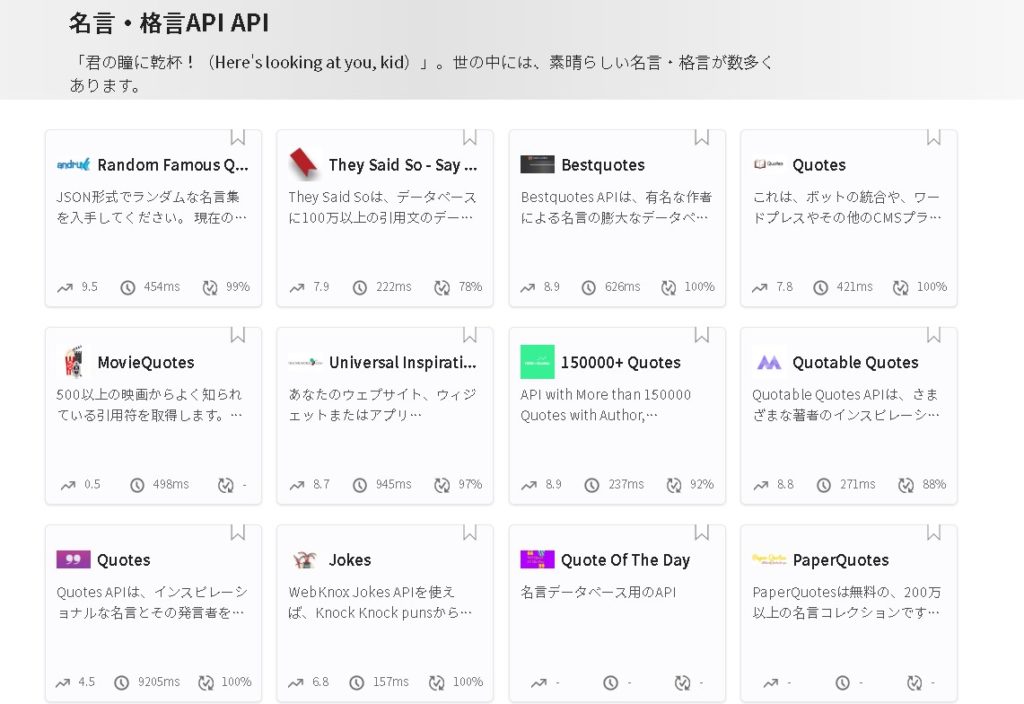Click the MovieQuotes popcorn logo icon
This screenshot has width=1024, height=704.
[x=73, y=362]
